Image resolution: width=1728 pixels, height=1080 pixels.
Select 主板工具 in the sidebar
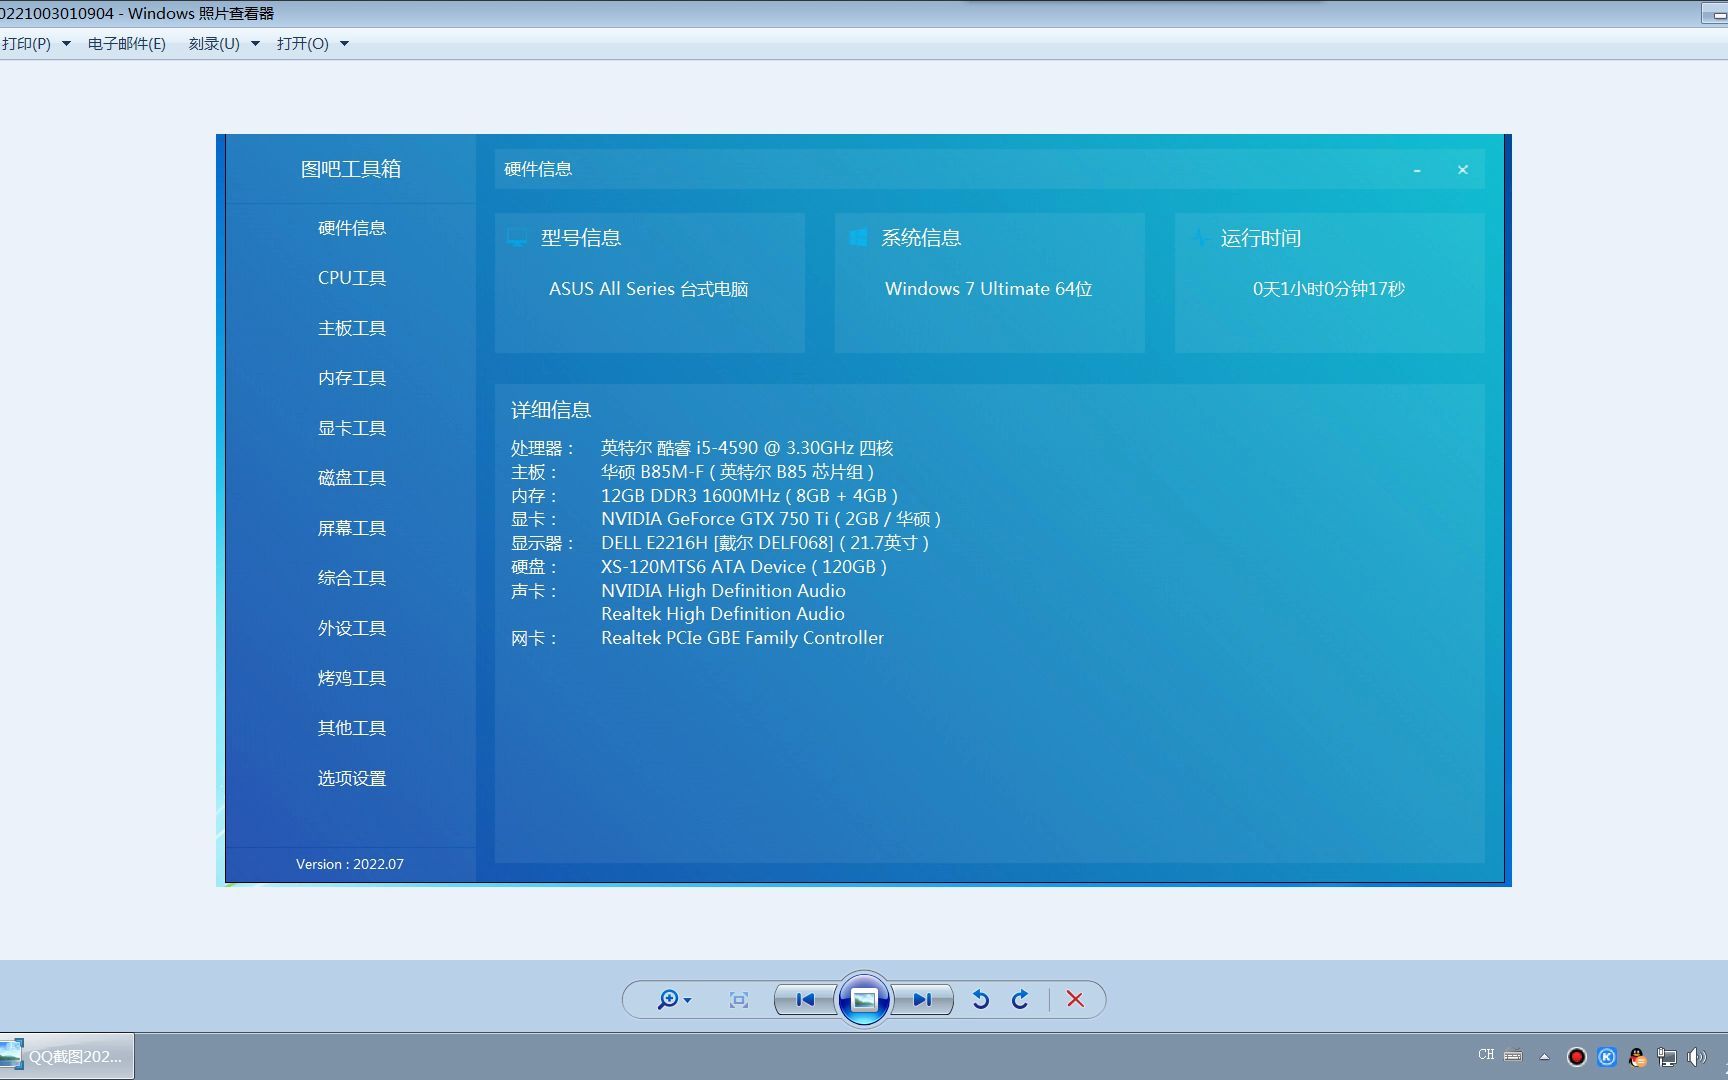tap(351, 328)
